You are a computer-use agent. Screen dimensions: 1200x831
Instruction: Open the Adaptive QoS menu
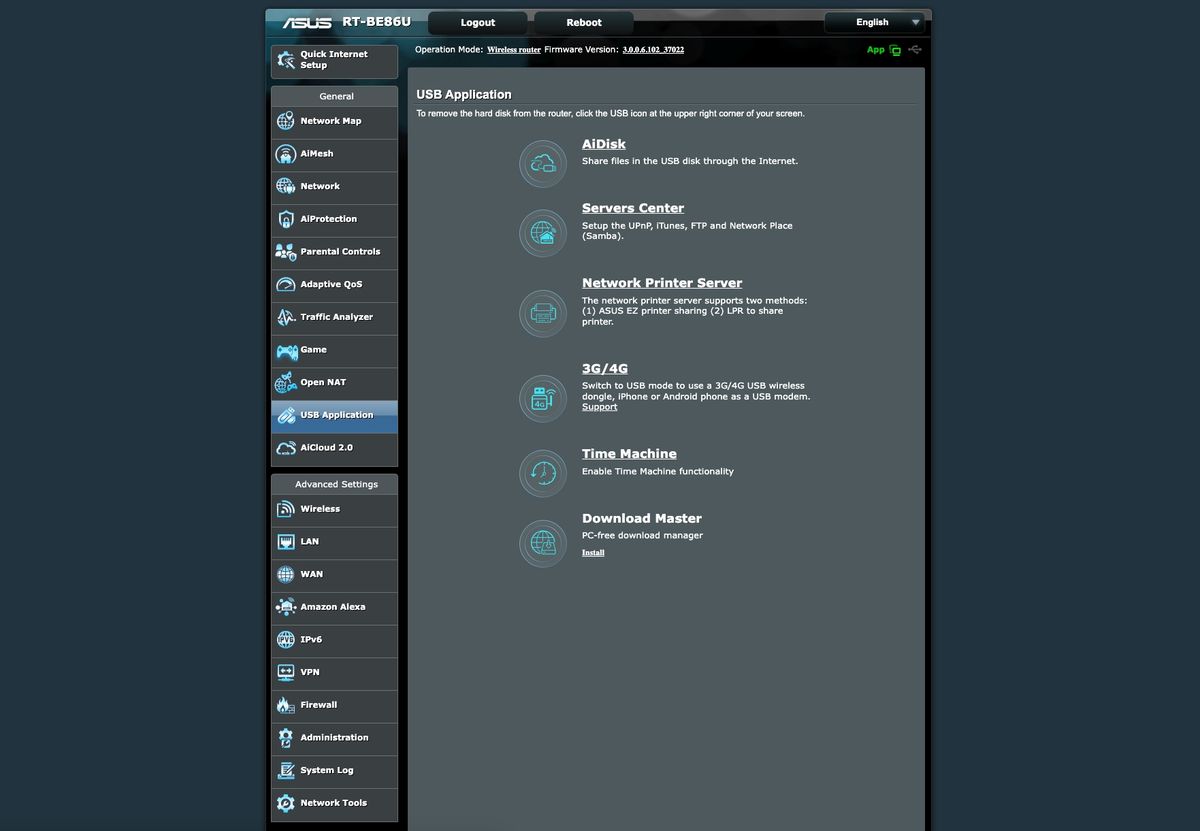click(x=334, y=285)
